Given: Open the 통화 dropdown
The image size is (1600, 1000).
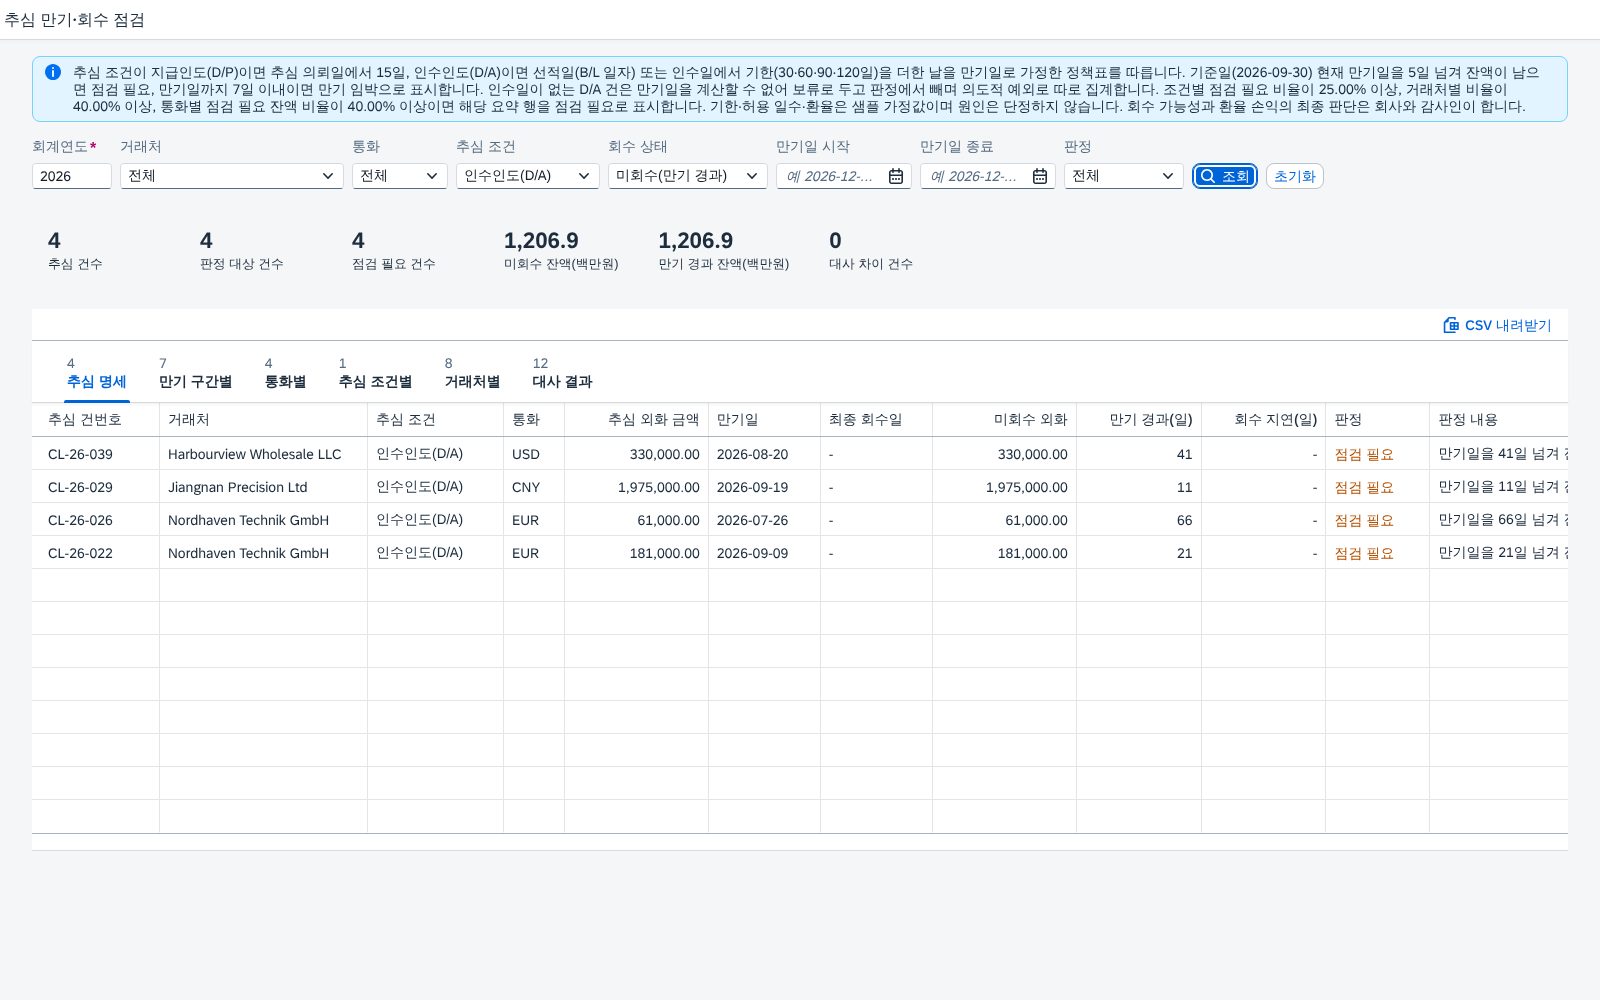Looking at the screenshot, I should pos(400,176).
